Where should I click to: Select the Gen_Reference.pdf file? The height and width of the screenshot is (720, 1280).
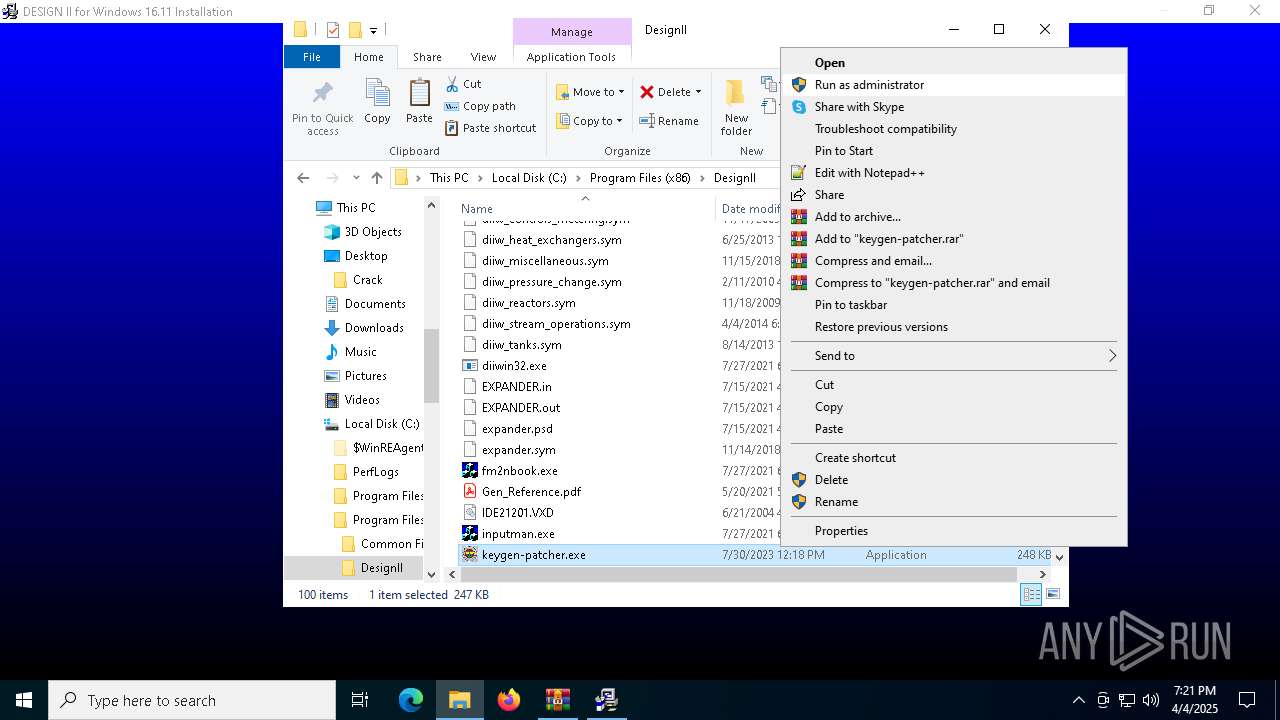[x=531, y=492]
